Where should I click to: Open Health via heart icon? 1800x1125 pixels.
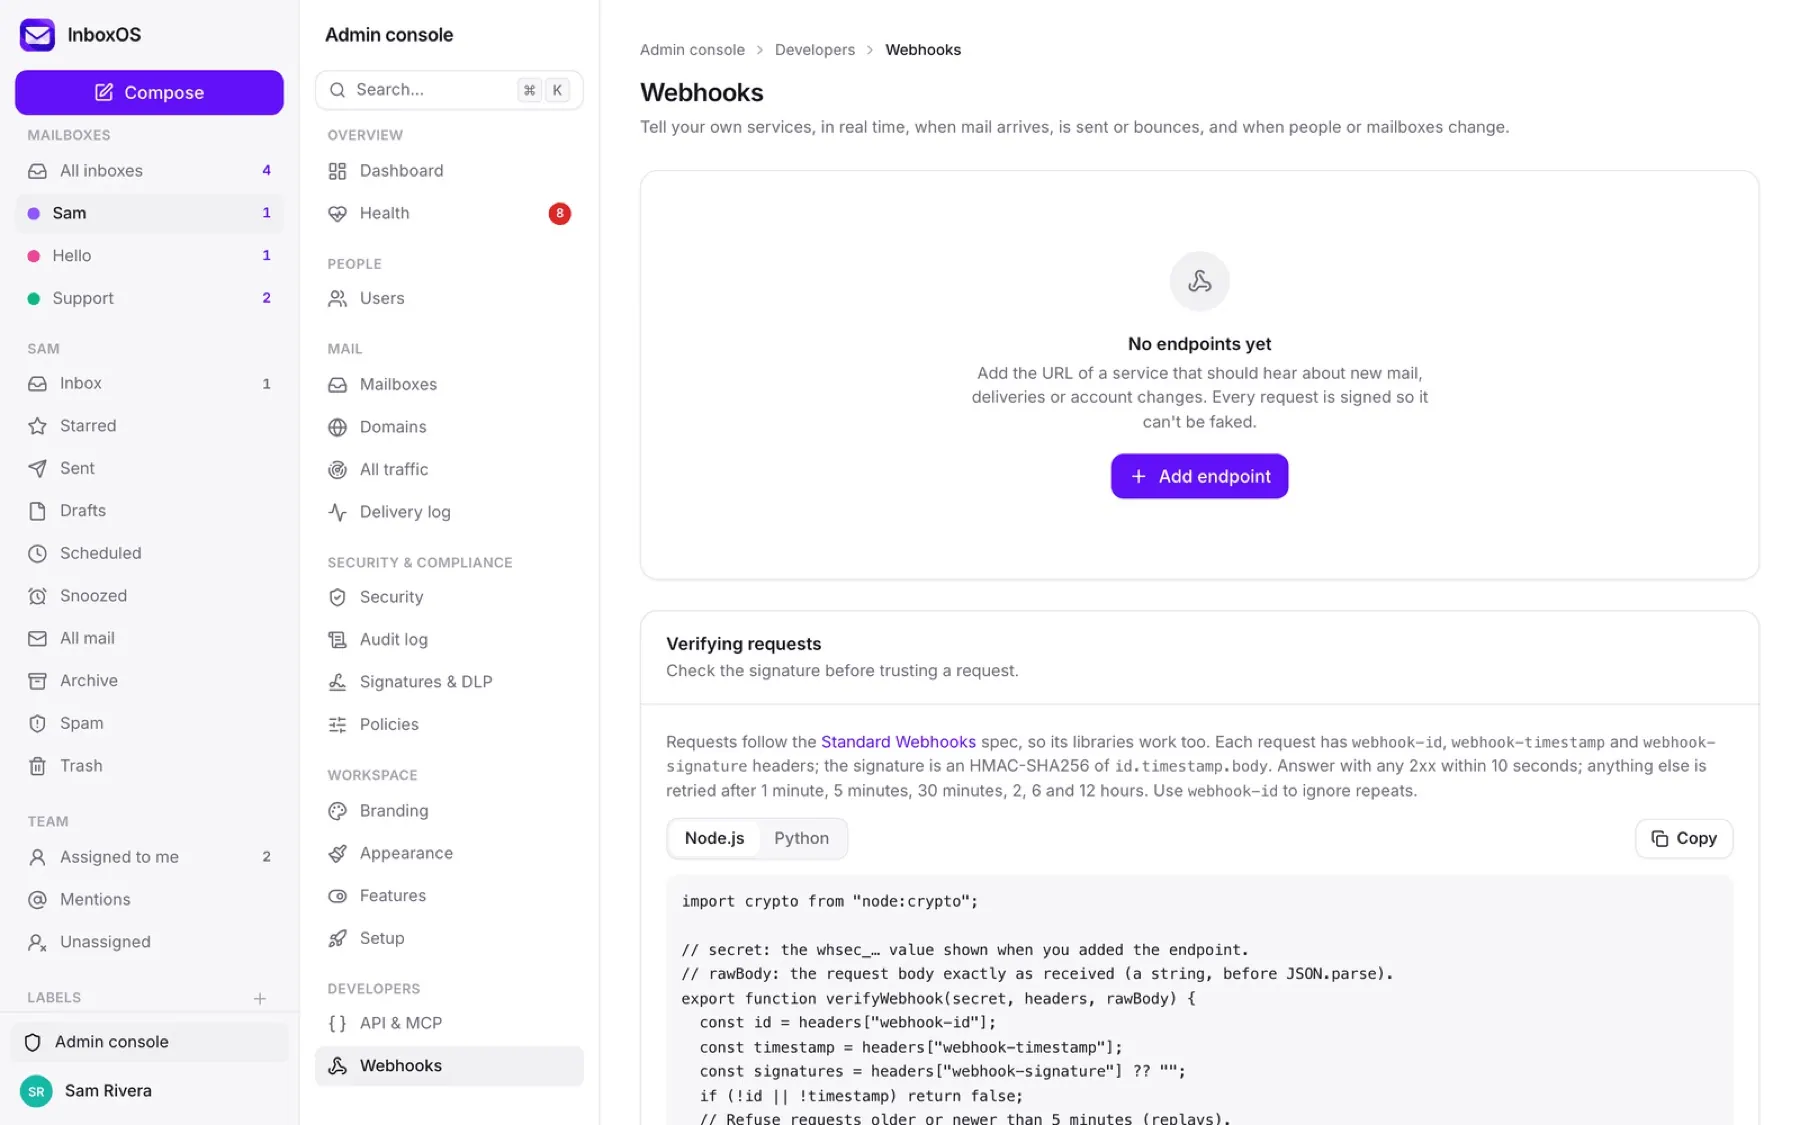pos(337,213)
